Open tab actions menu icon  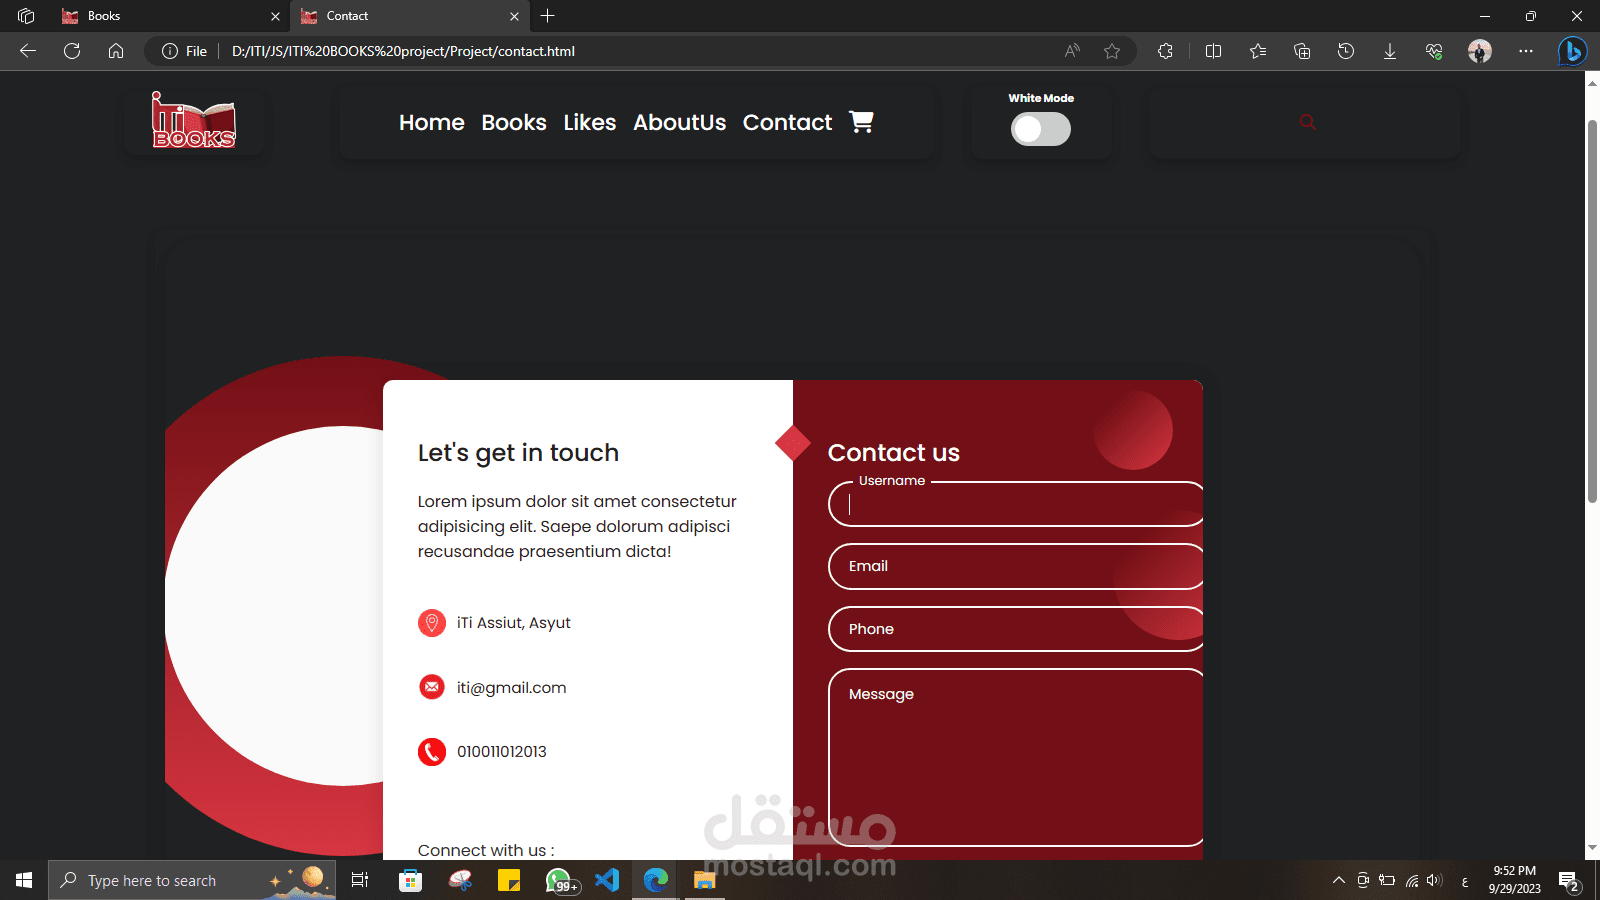pyautogui.click(x=26, y=16)
